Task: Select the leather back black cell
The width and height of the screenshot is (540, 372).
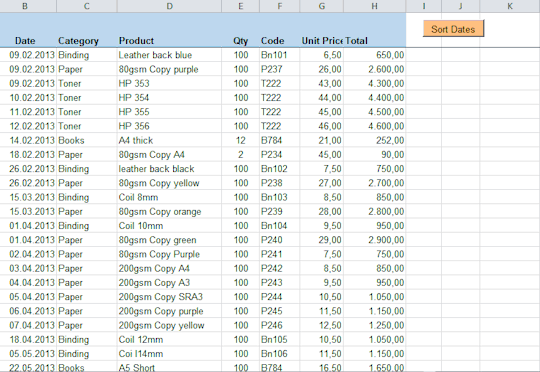Action: (169, 169)
